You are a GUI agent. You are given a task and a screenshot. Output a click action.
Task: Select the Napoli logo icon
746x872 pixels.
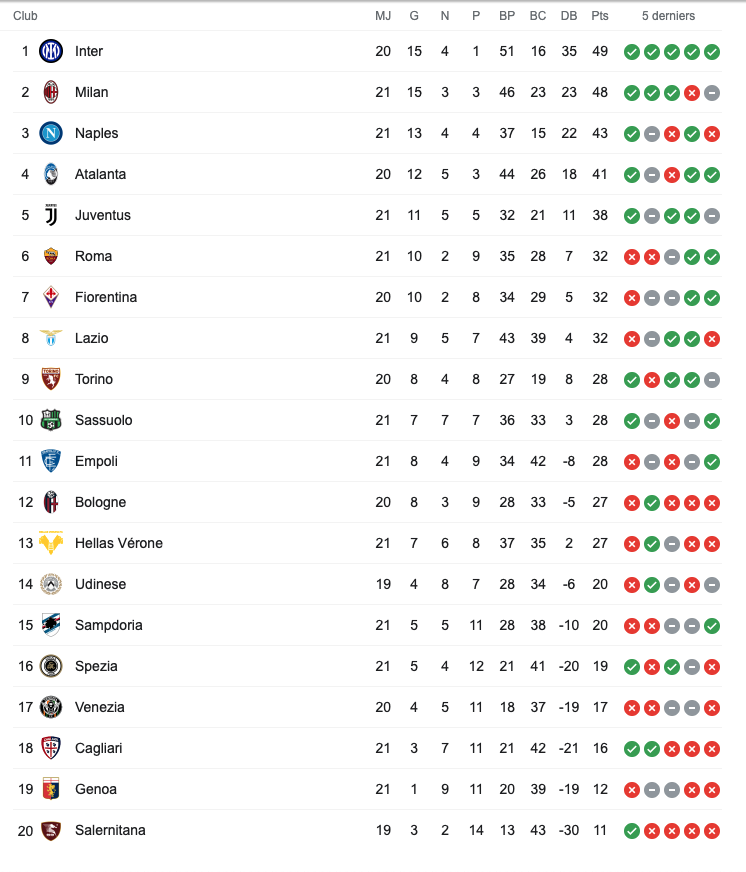(x=51, y=133)
